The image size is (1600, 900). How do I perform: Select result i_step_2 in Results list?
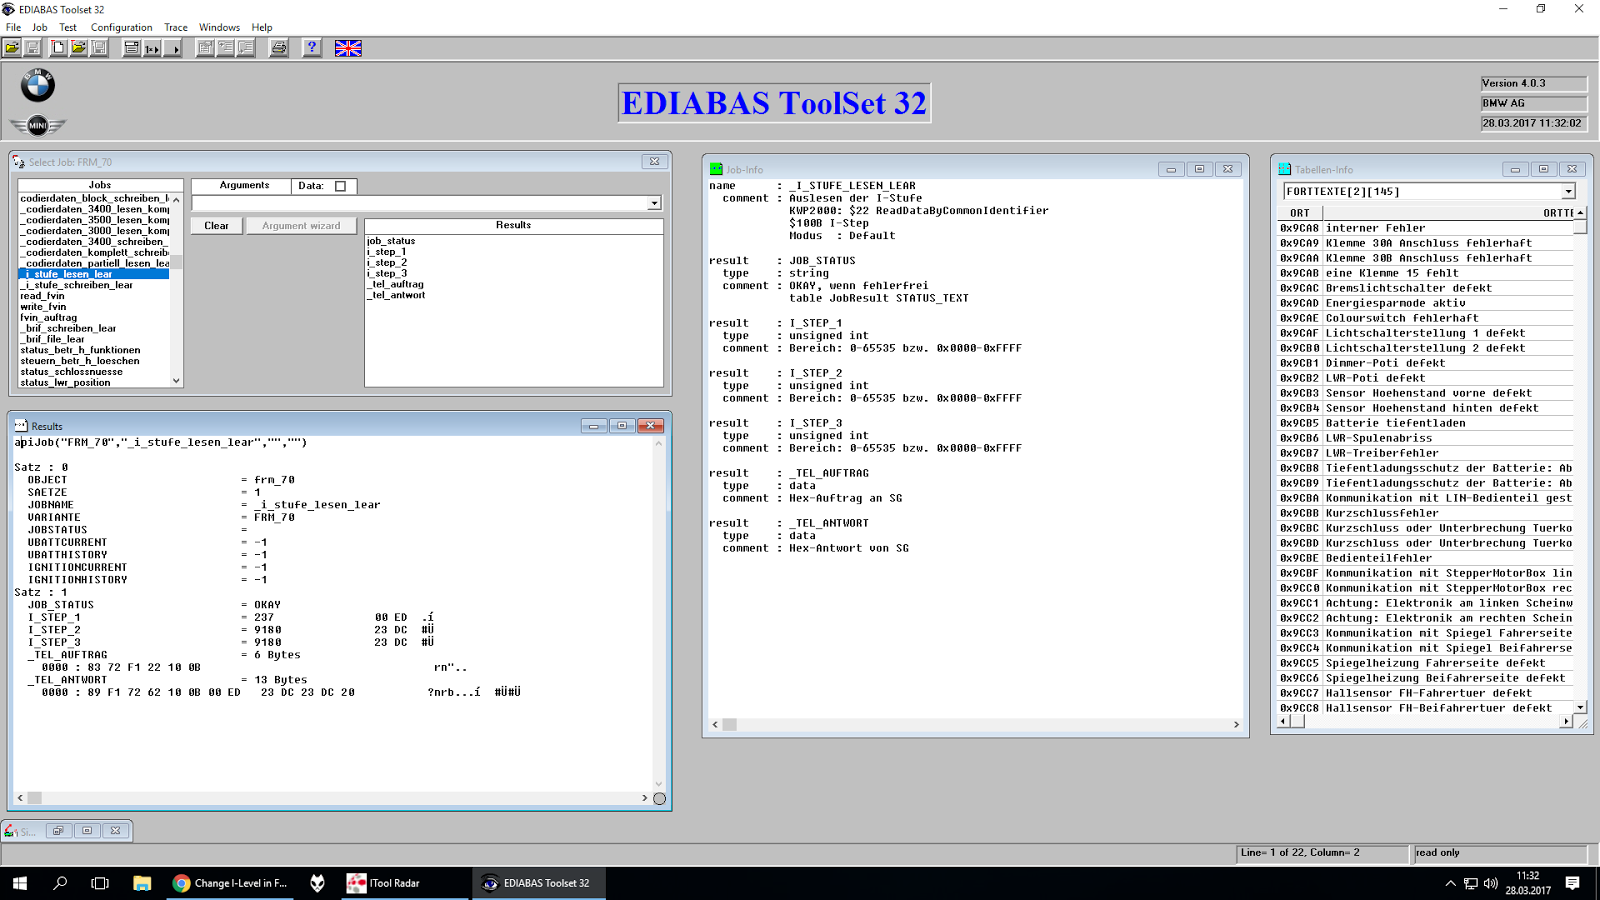pyautogui.click(x=387, y=263)
